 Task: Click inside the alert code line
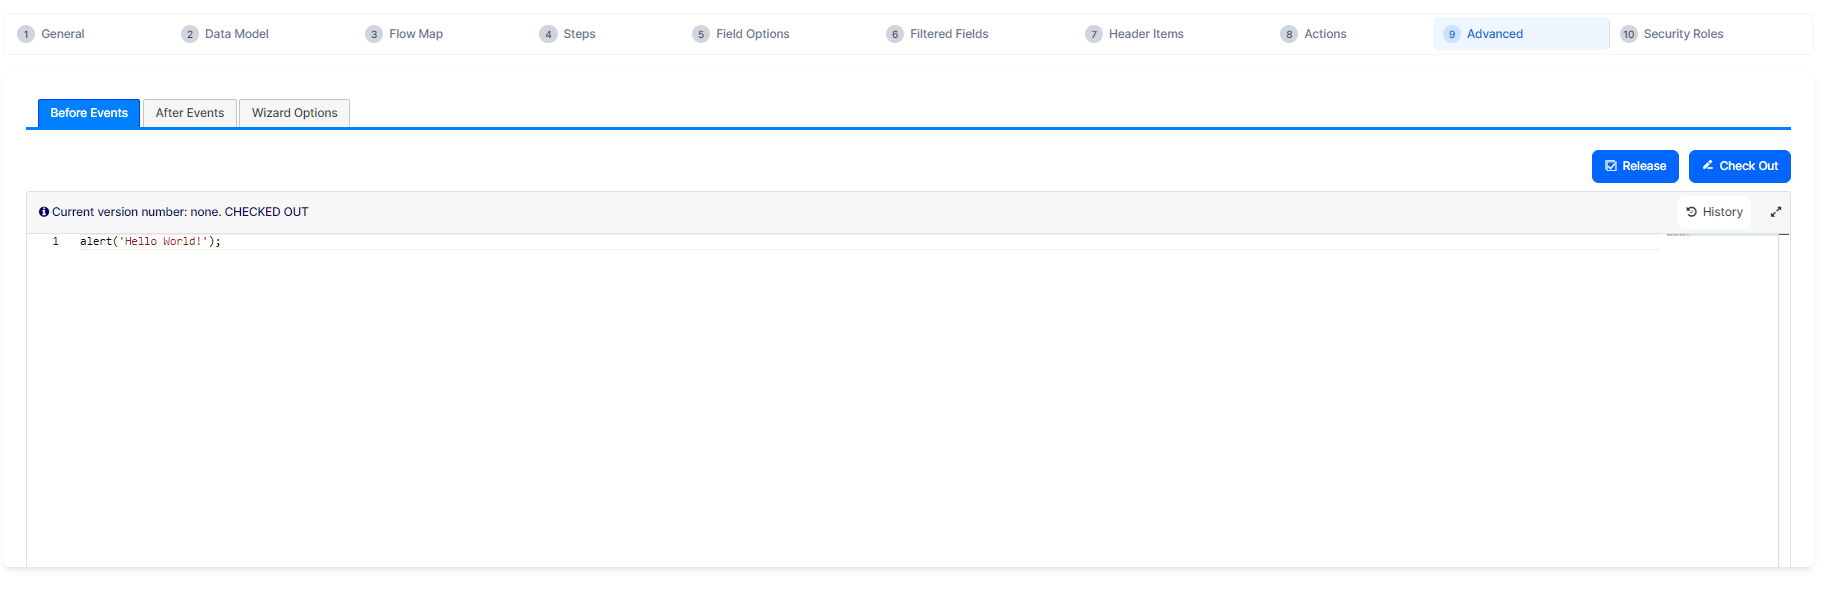click(x=150, y=242)
